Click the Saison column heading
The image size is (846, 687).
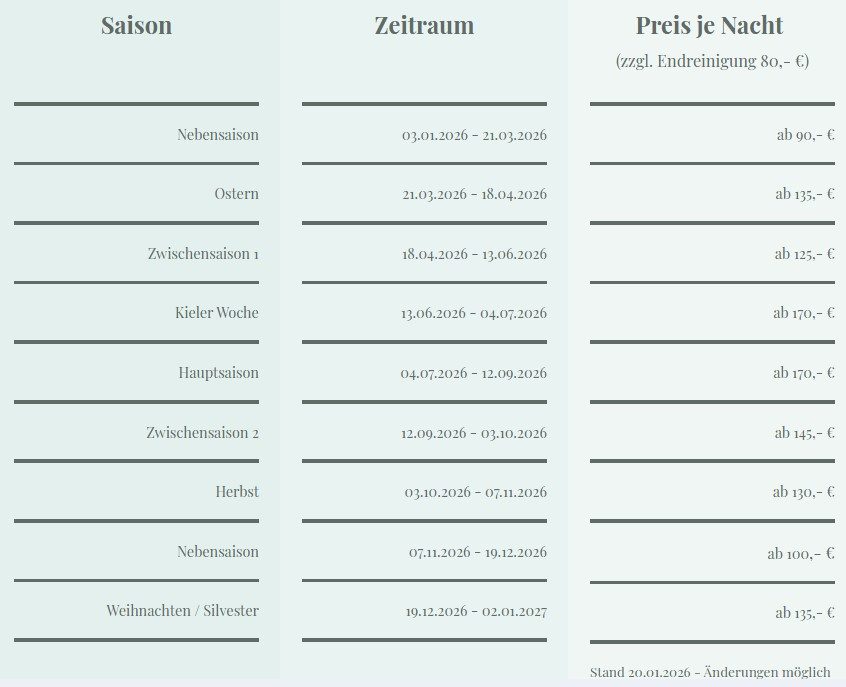click(136, 26)
